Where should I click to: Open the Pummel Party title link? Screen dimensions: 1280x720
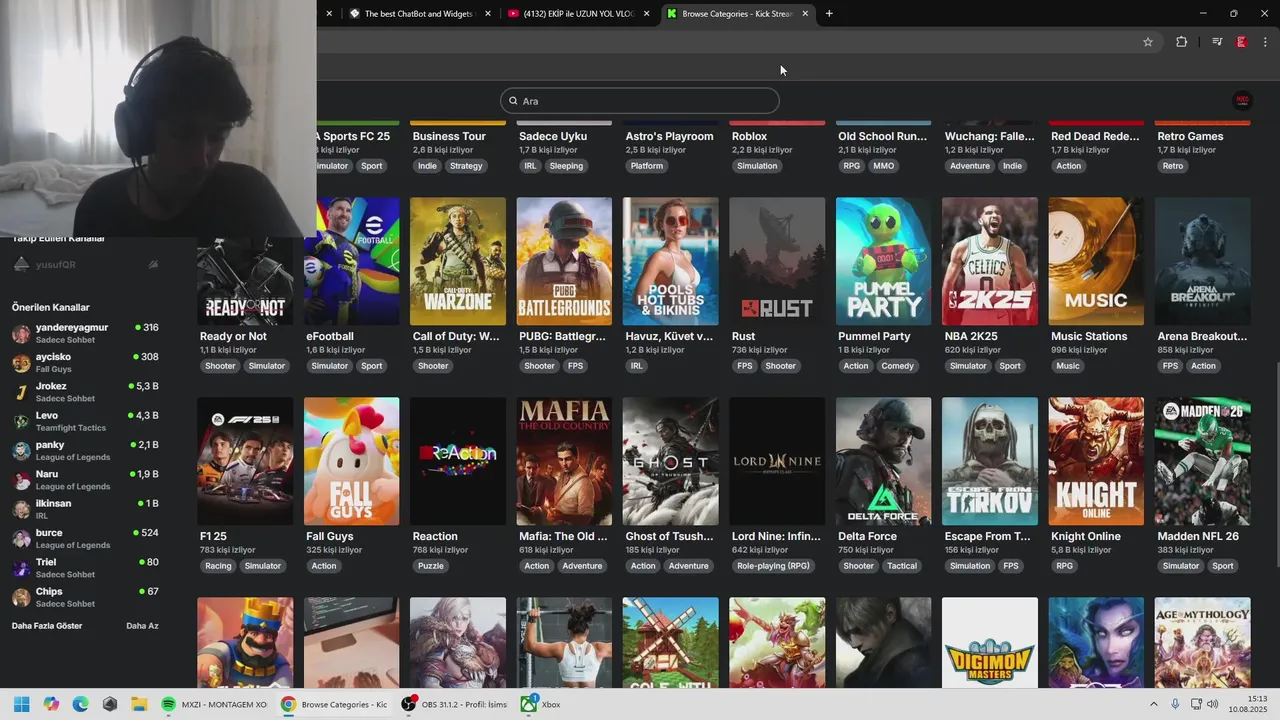point(874,336)
